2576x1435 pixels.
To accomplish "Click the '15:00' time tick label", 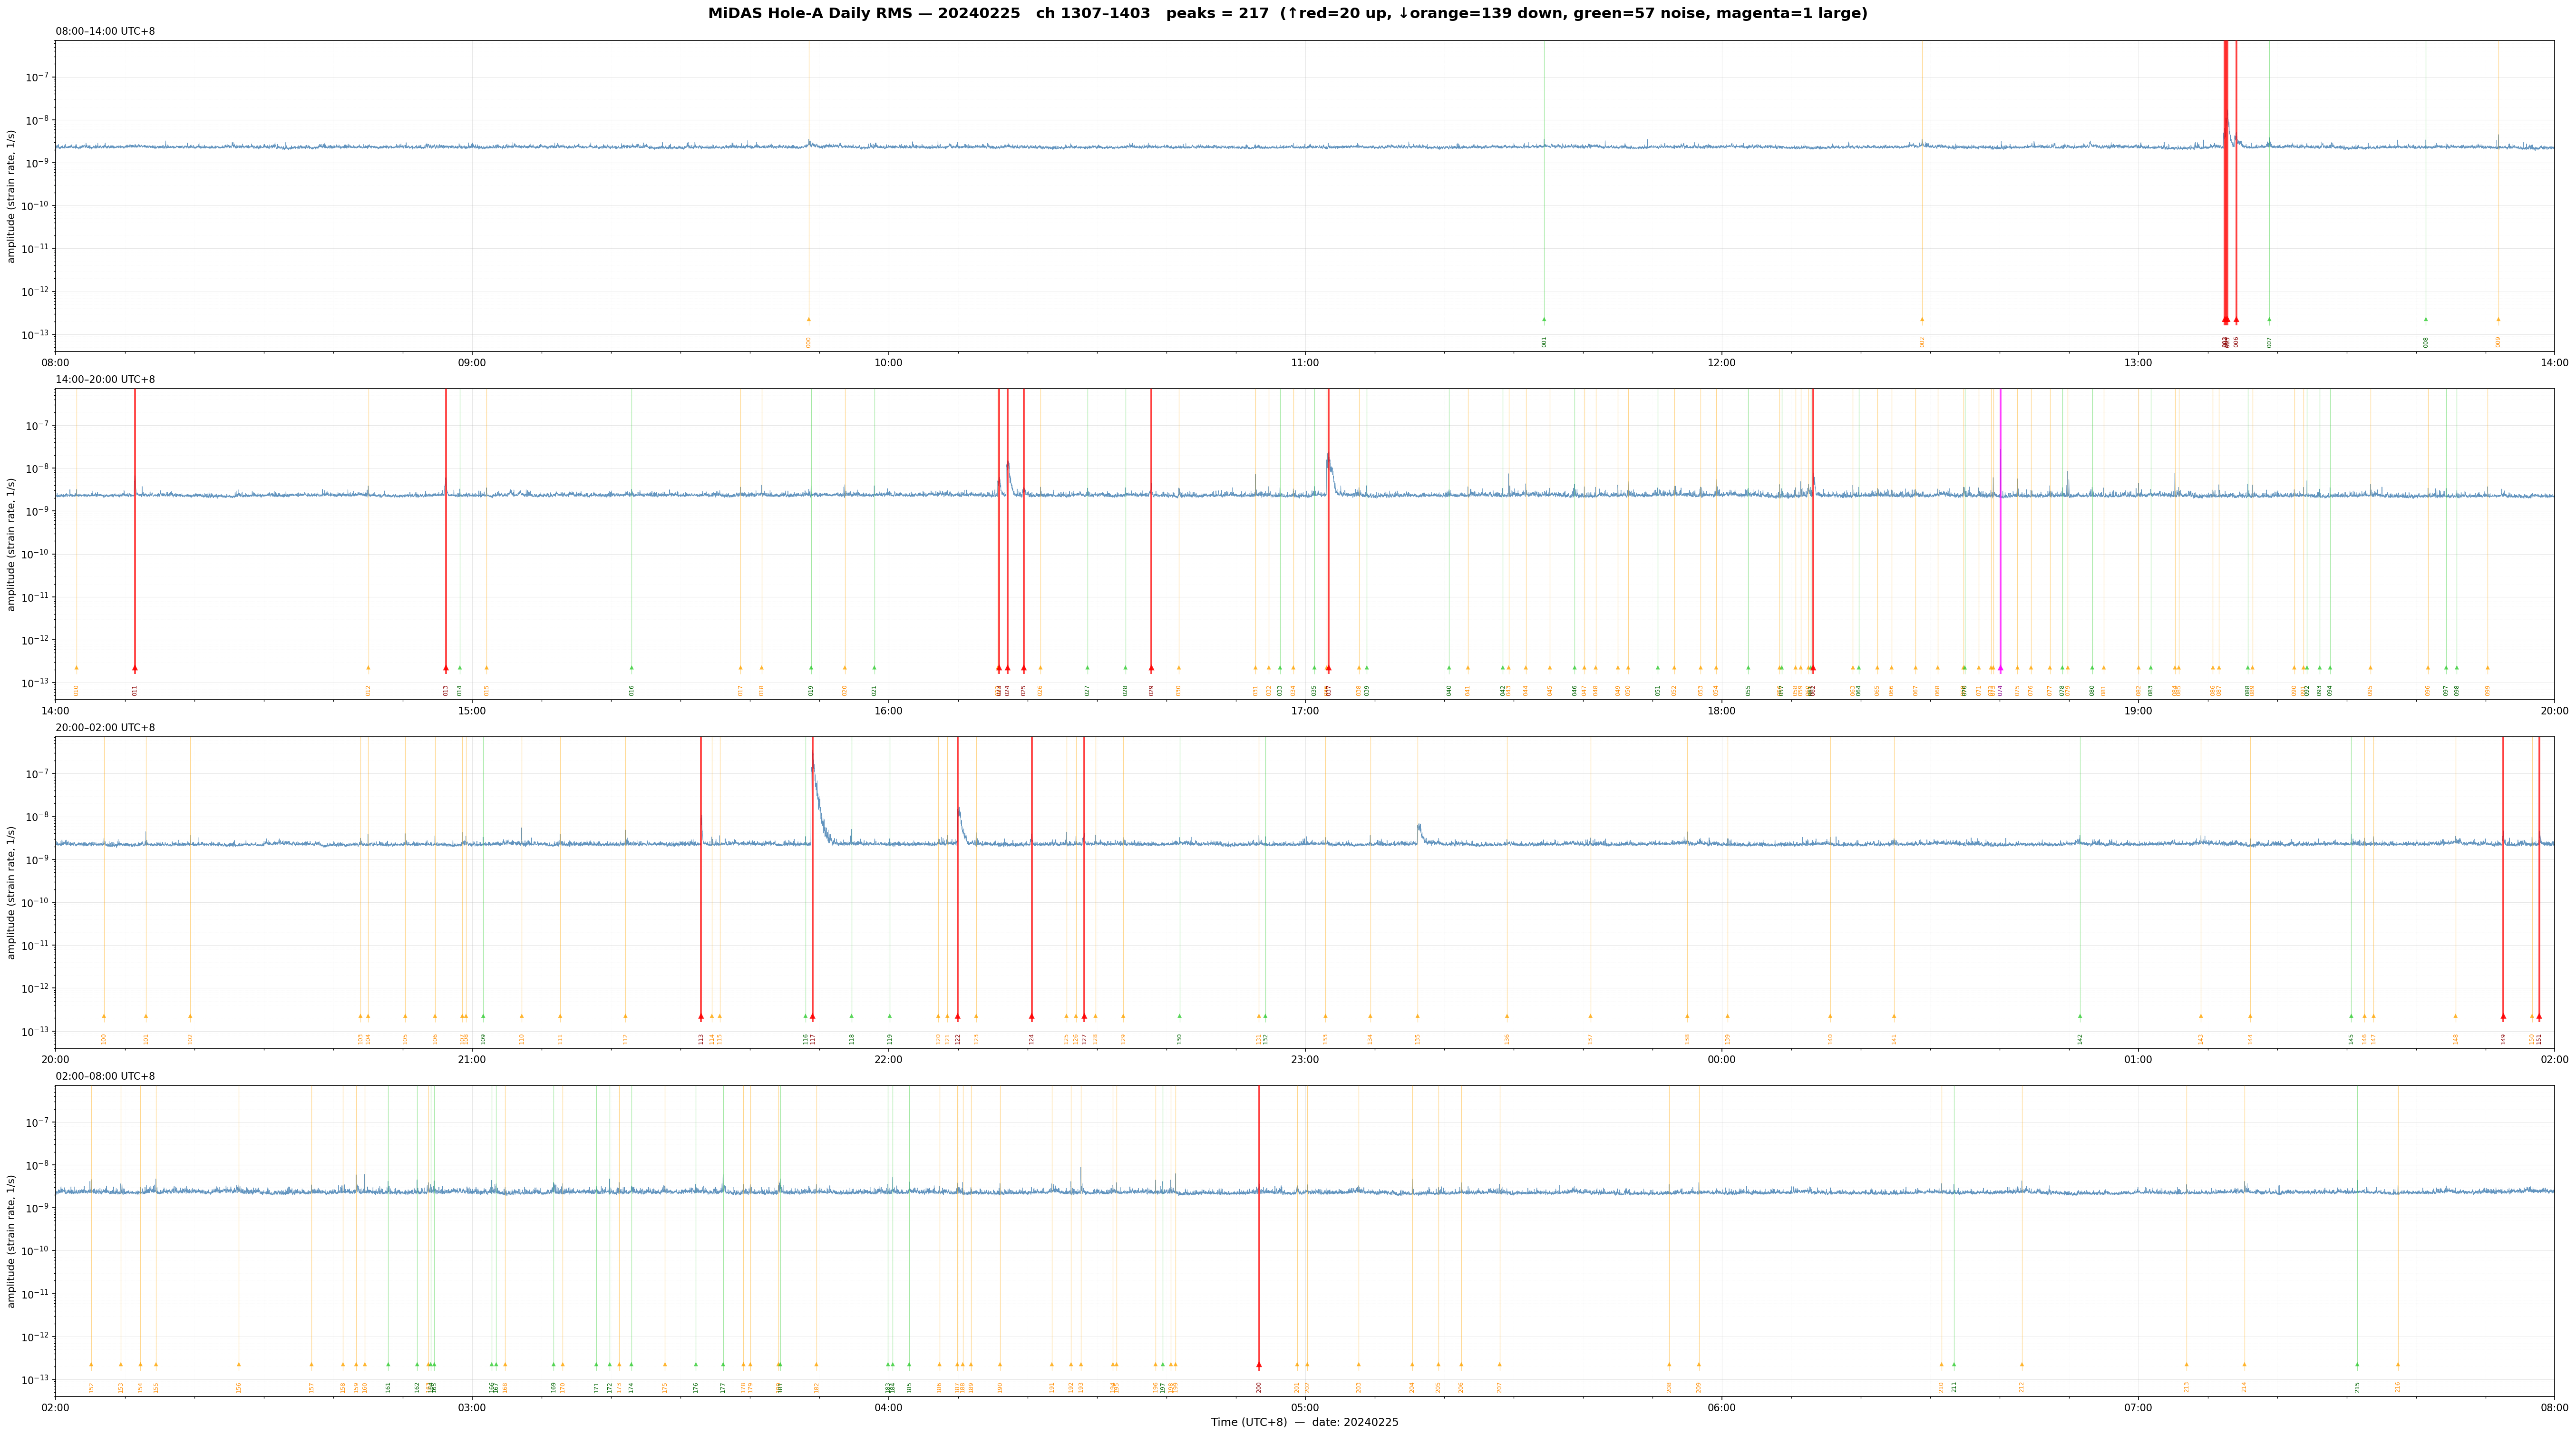I will (x=472, y=710).
